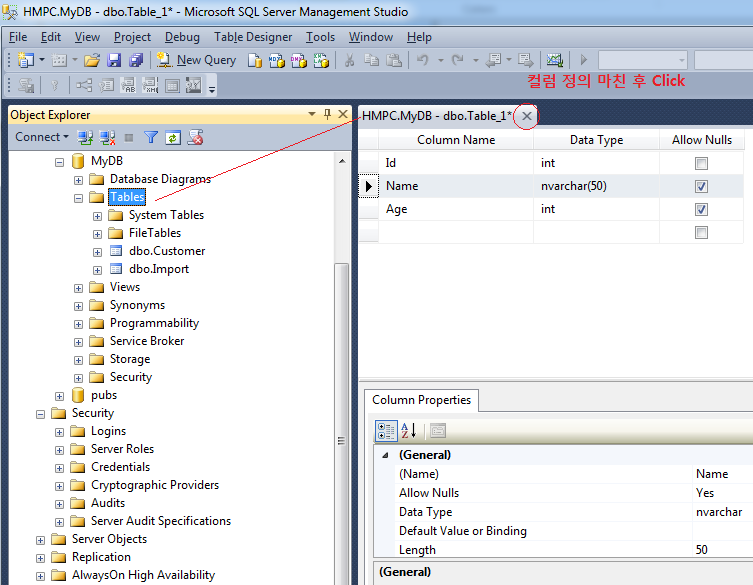This screenshot has width=753, height=585.
Task: Uncheck Allow Nulls for Age column
Action: coord(701,210)
